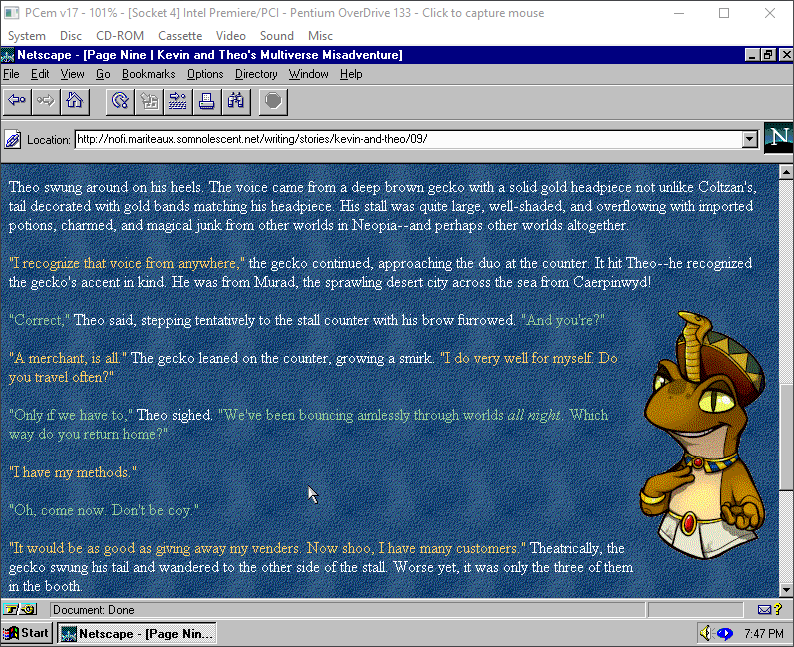
Task: Click the Load Images toolbar icon
Action: (x=149, y=100)
